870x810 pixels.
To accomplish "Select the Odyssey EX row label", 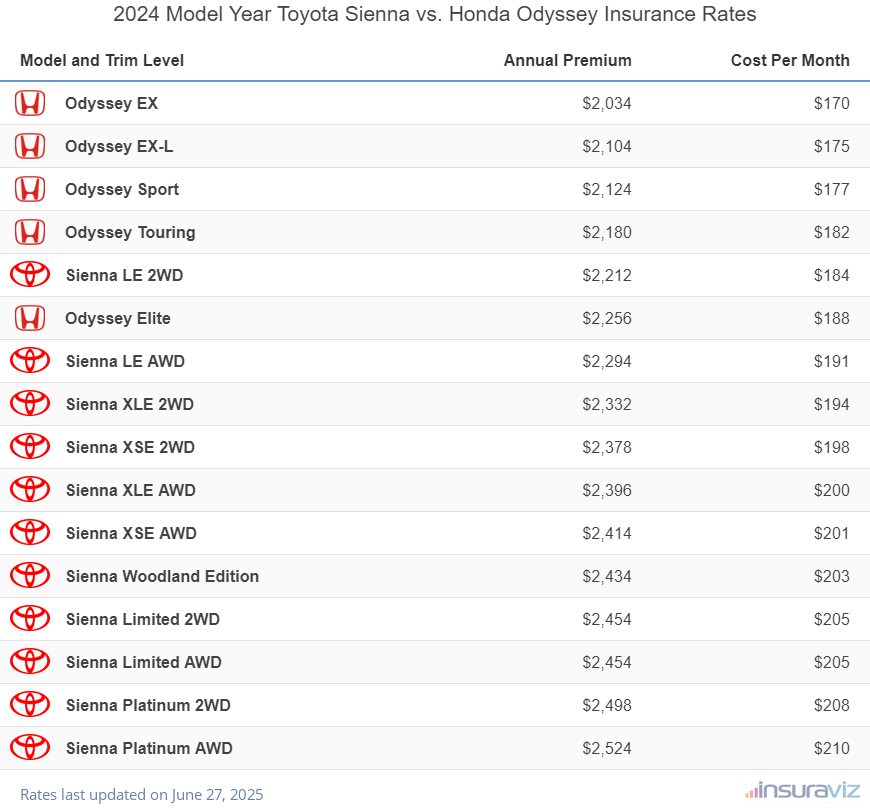I will tap(112, 104).
